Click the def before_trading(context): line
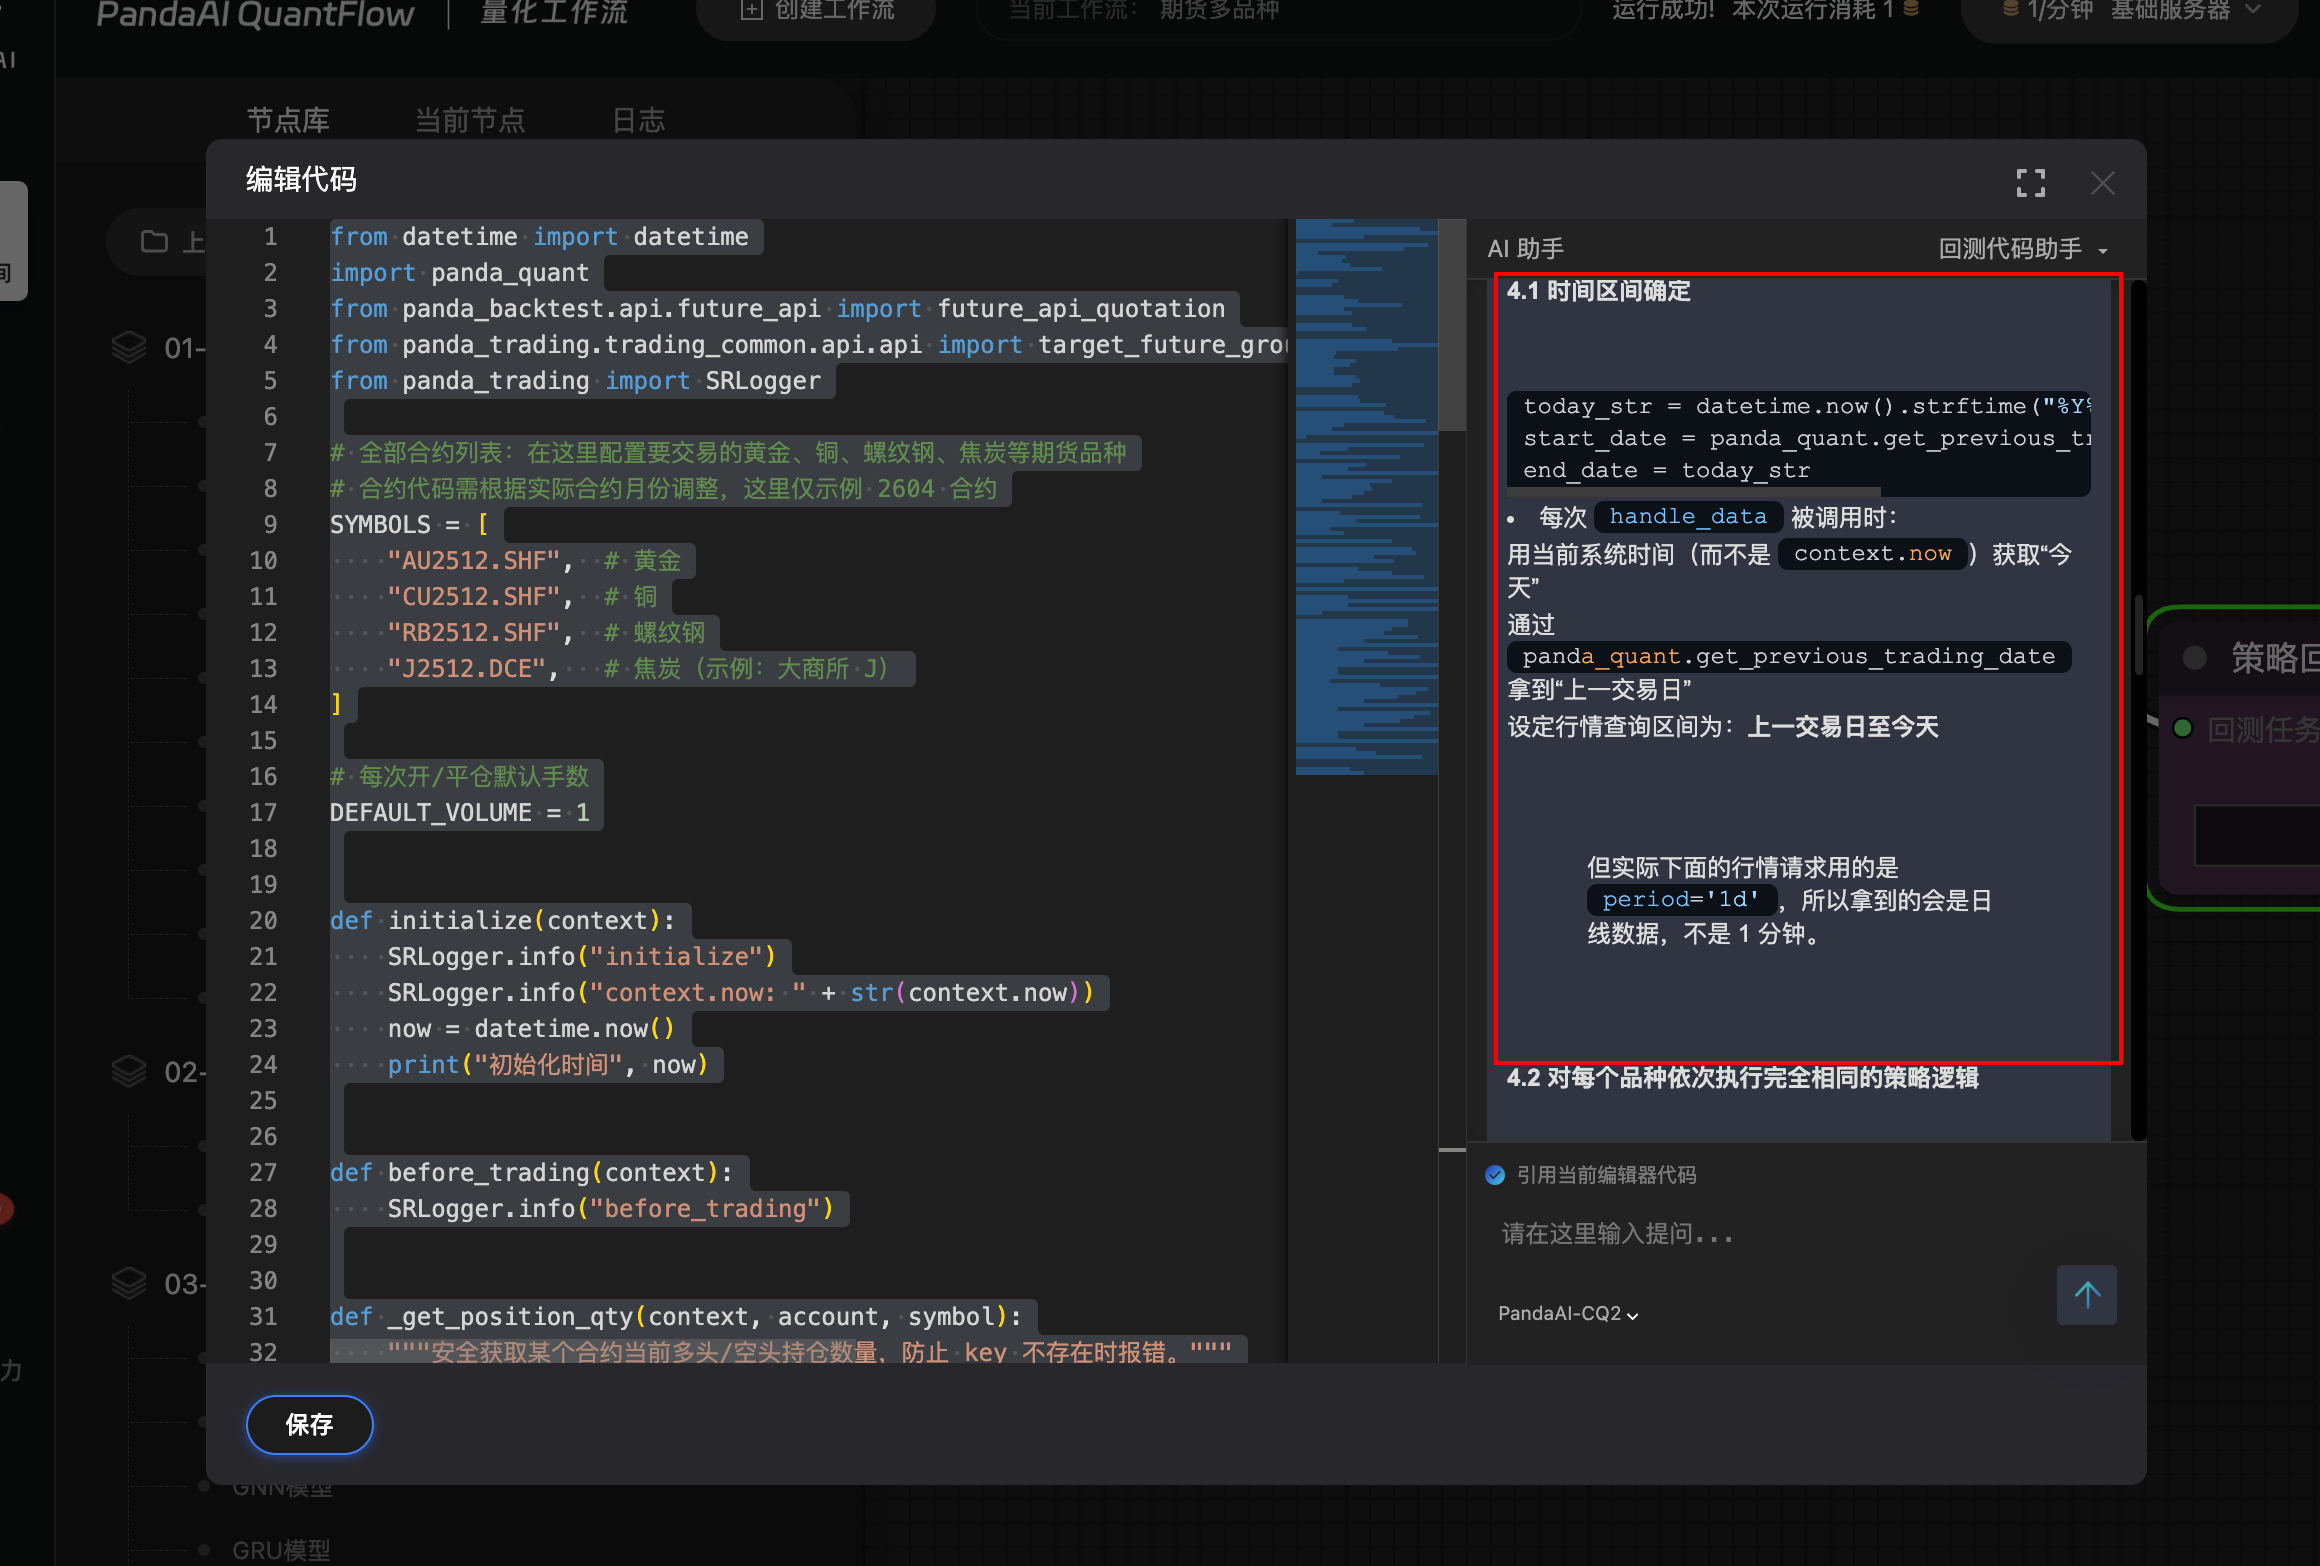2320x1566 pixels. click(532, 1173)
